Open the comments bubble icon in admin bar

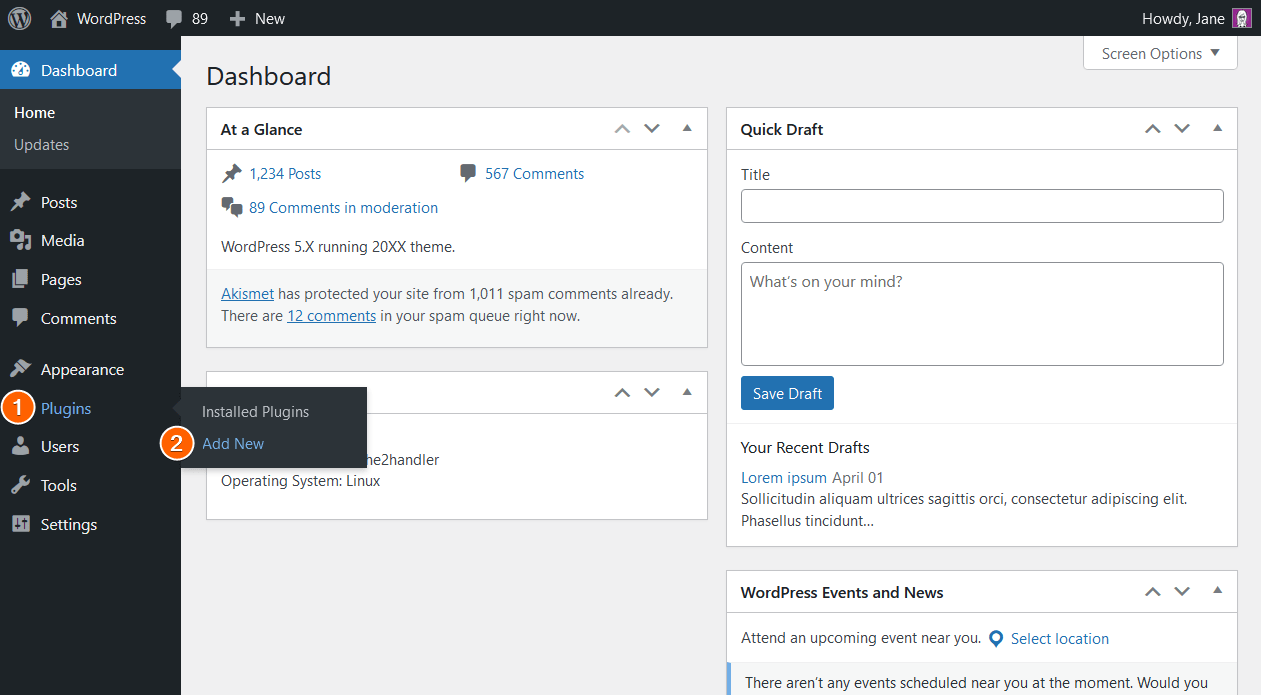click(x=175, y=18)
